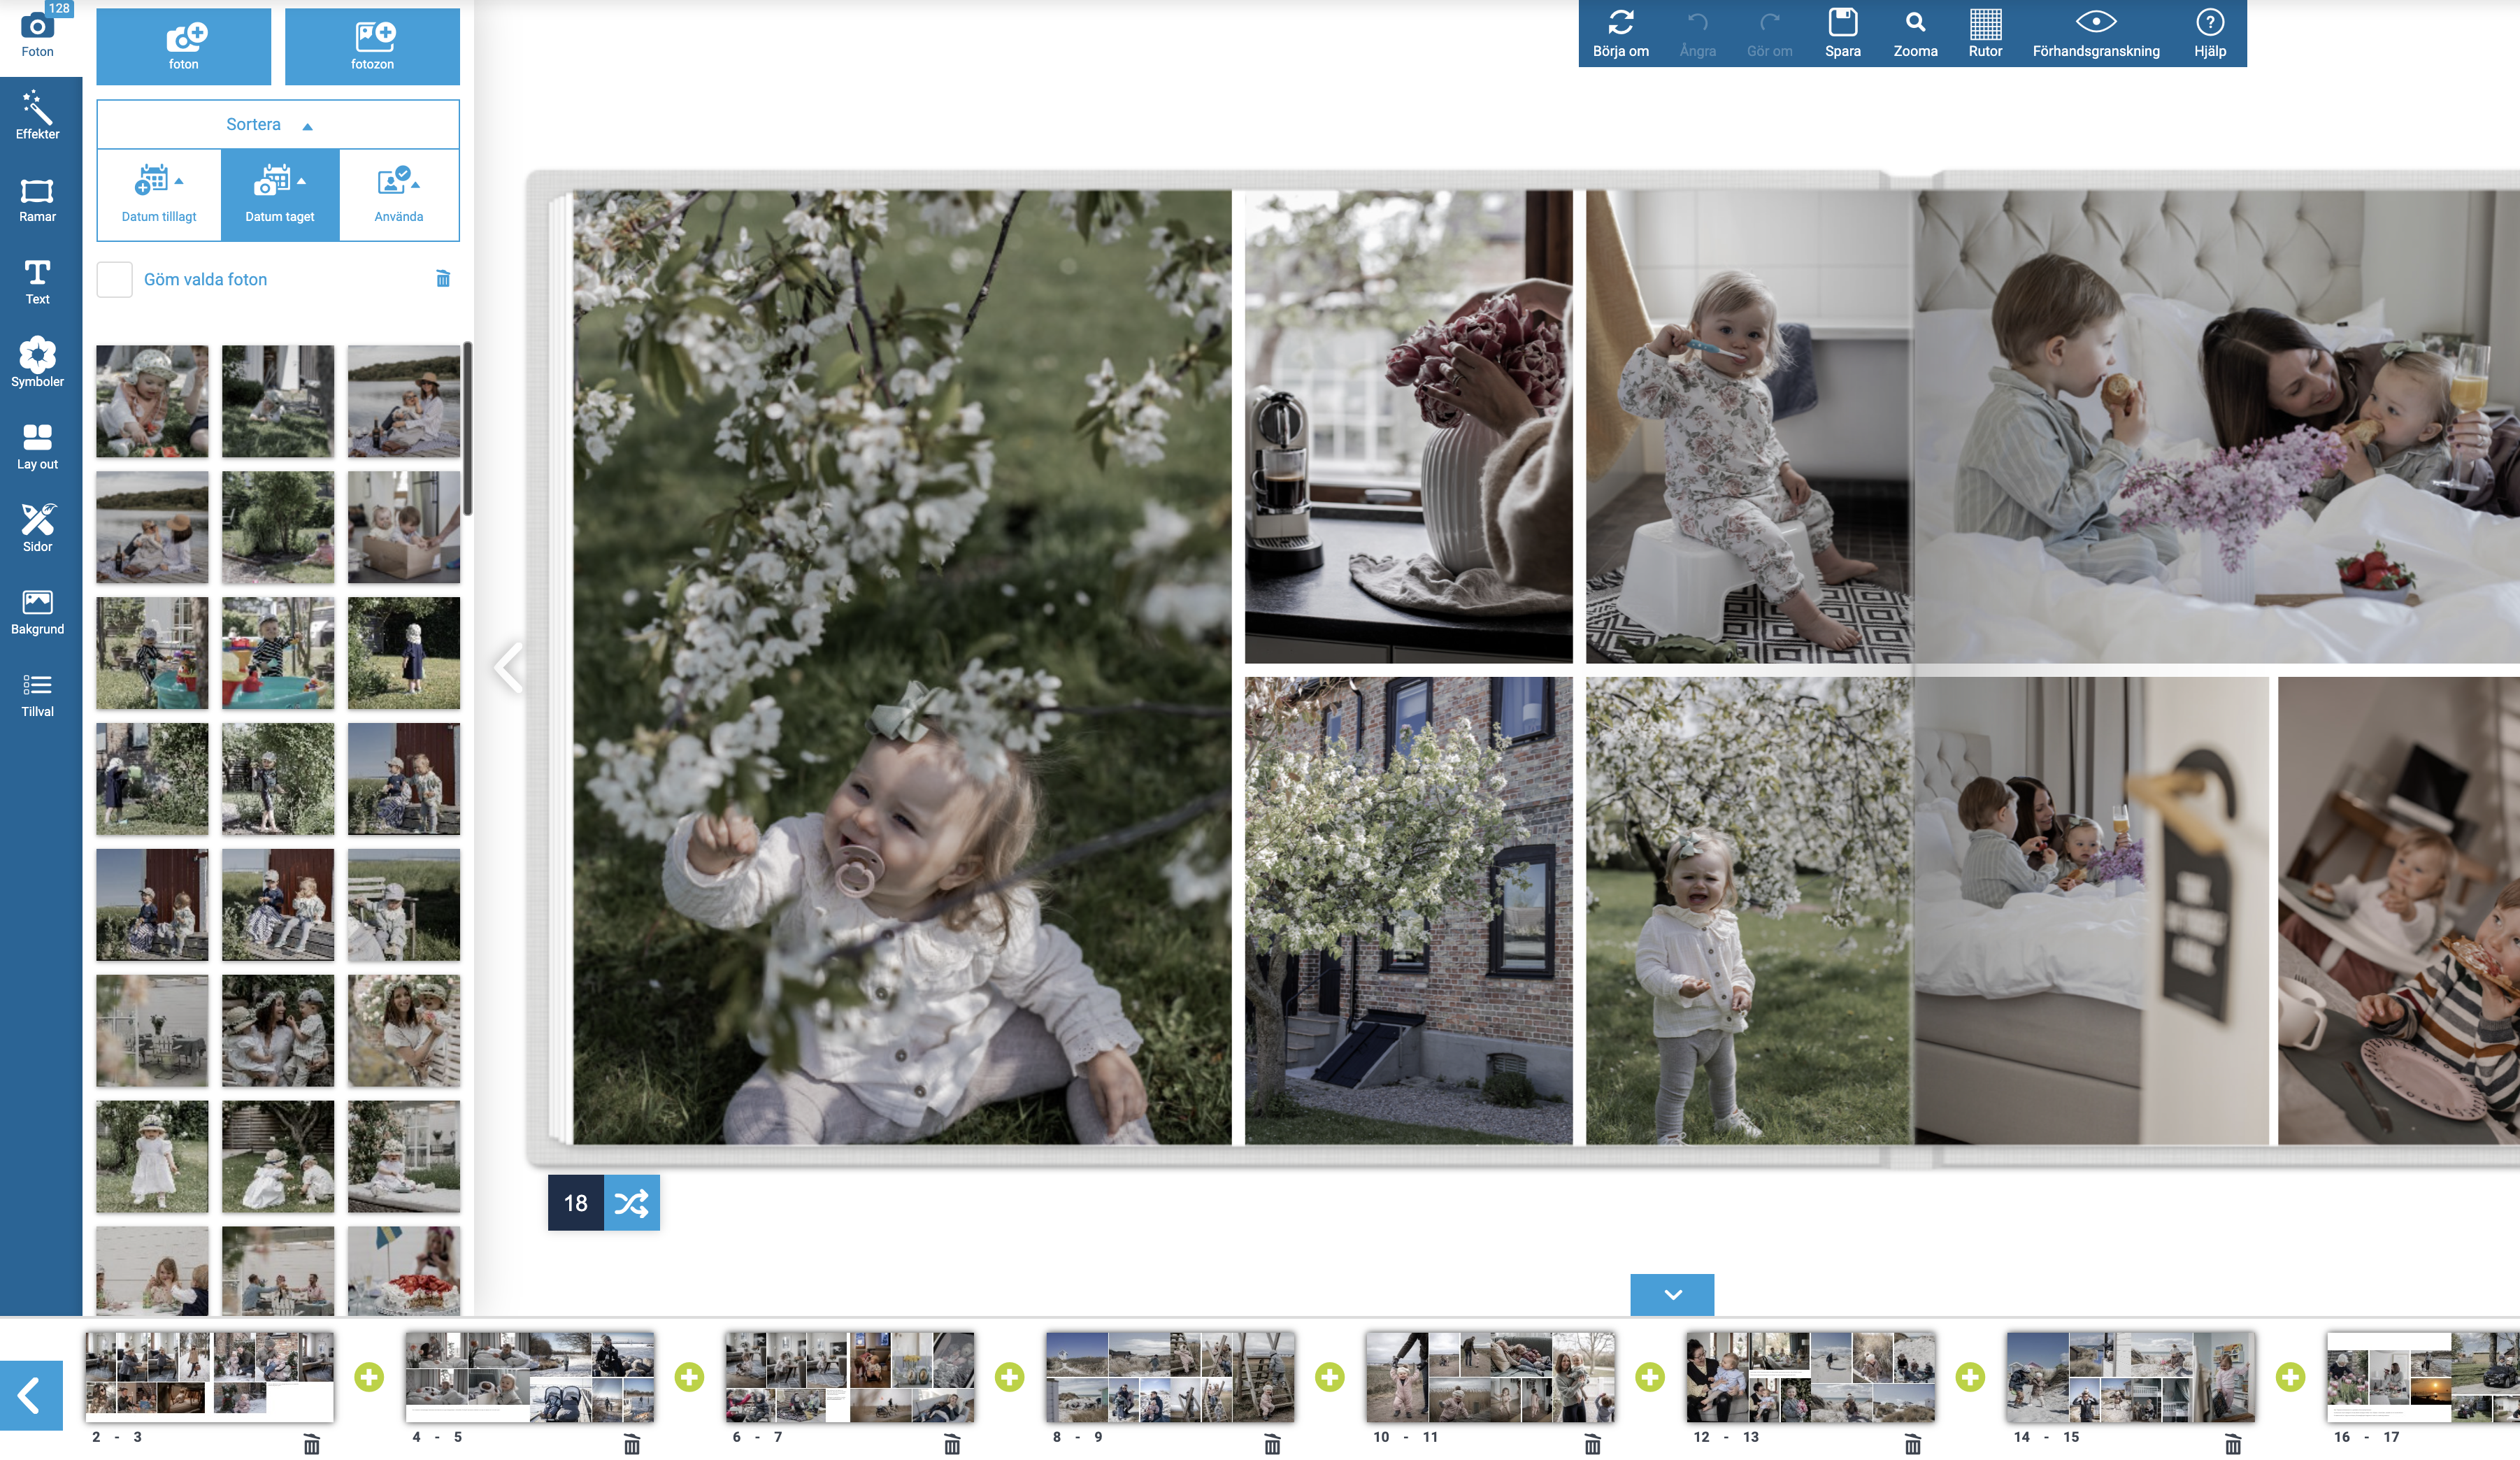This screenshot has height=1460, width=2520.
Task: Click the shuffle layout icon next to 18
Action: click(631, 1202)
